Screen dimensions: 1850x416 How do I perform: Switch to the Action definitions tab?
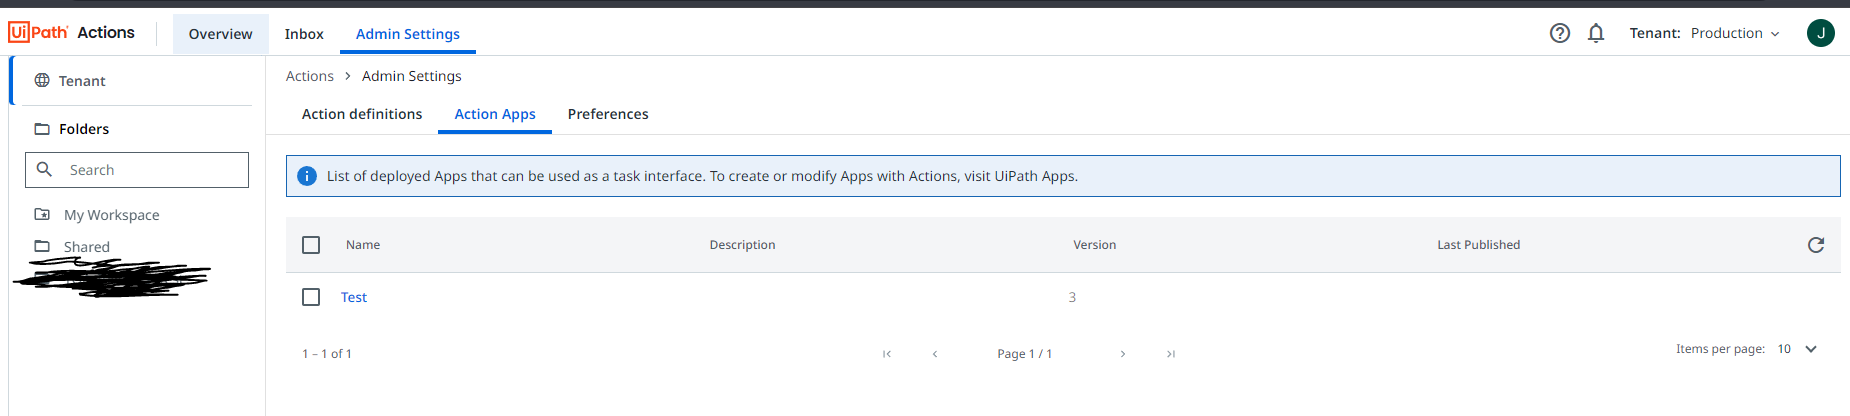362,114
